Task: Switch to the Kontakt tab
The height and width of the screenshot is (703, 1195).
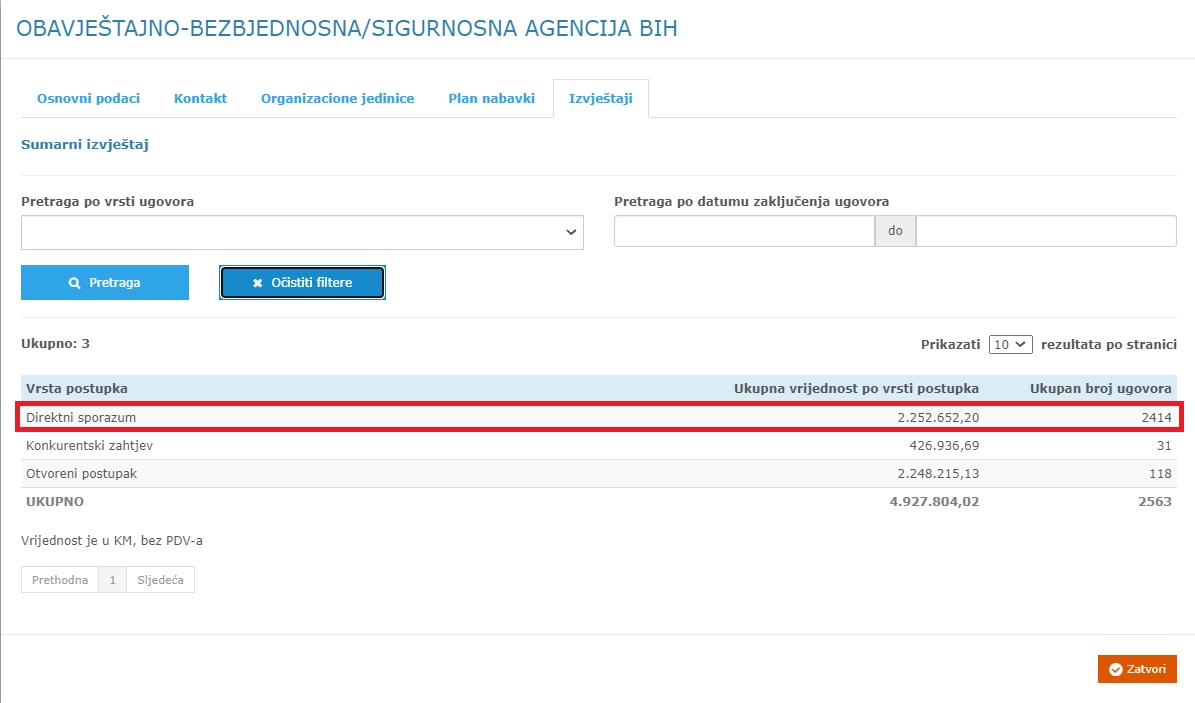Action: [200, 98]
